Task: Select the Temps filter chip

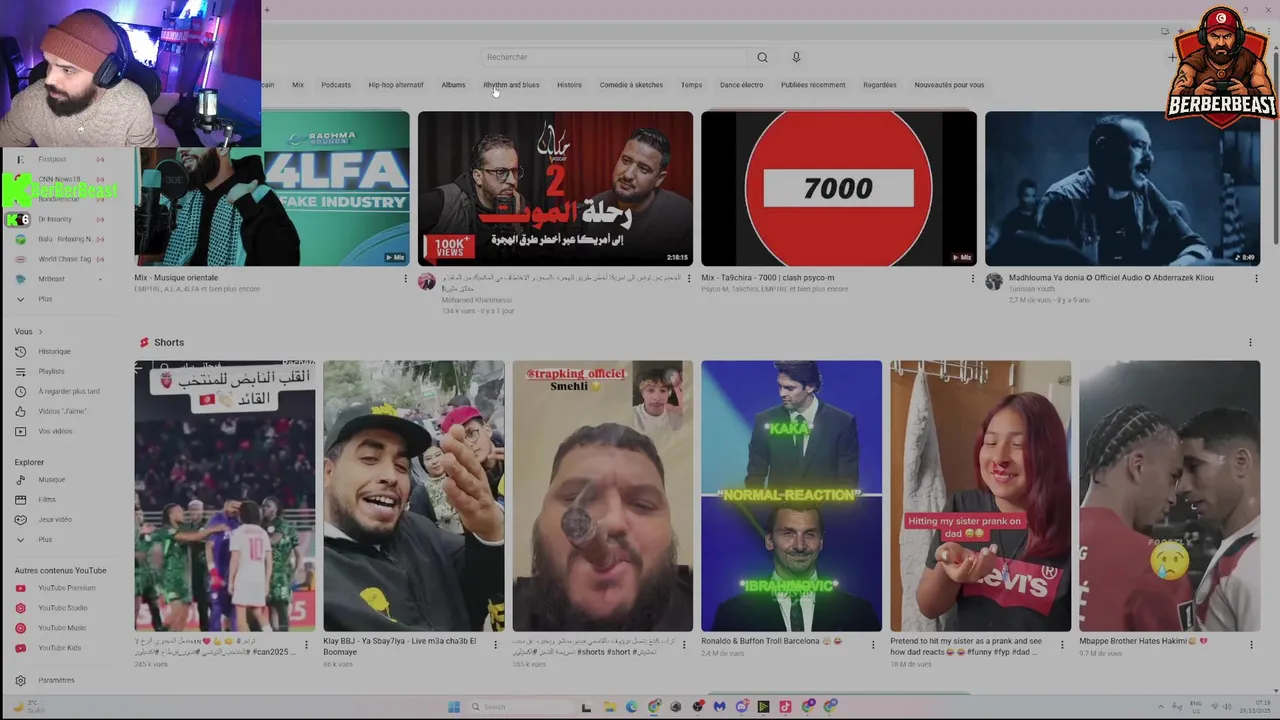Action: pos(692,85)
